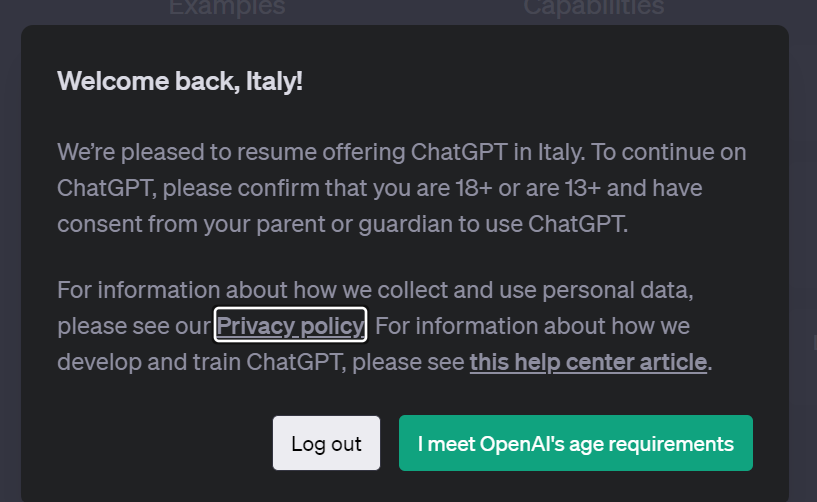
Task: Click the Capabilities heading behind the dialog
Action: pos(593,8)
